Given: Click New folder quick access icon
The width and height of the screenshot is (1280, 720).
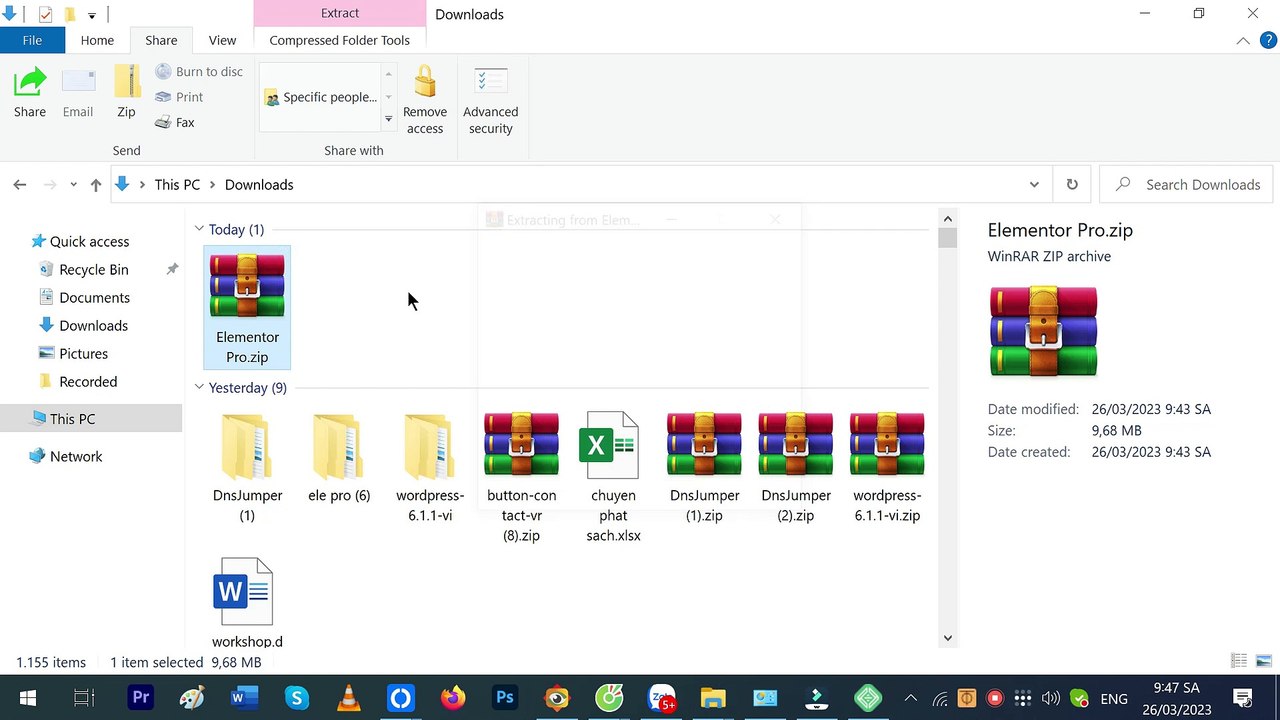Looking at the screenshot, I should (70, 14).
